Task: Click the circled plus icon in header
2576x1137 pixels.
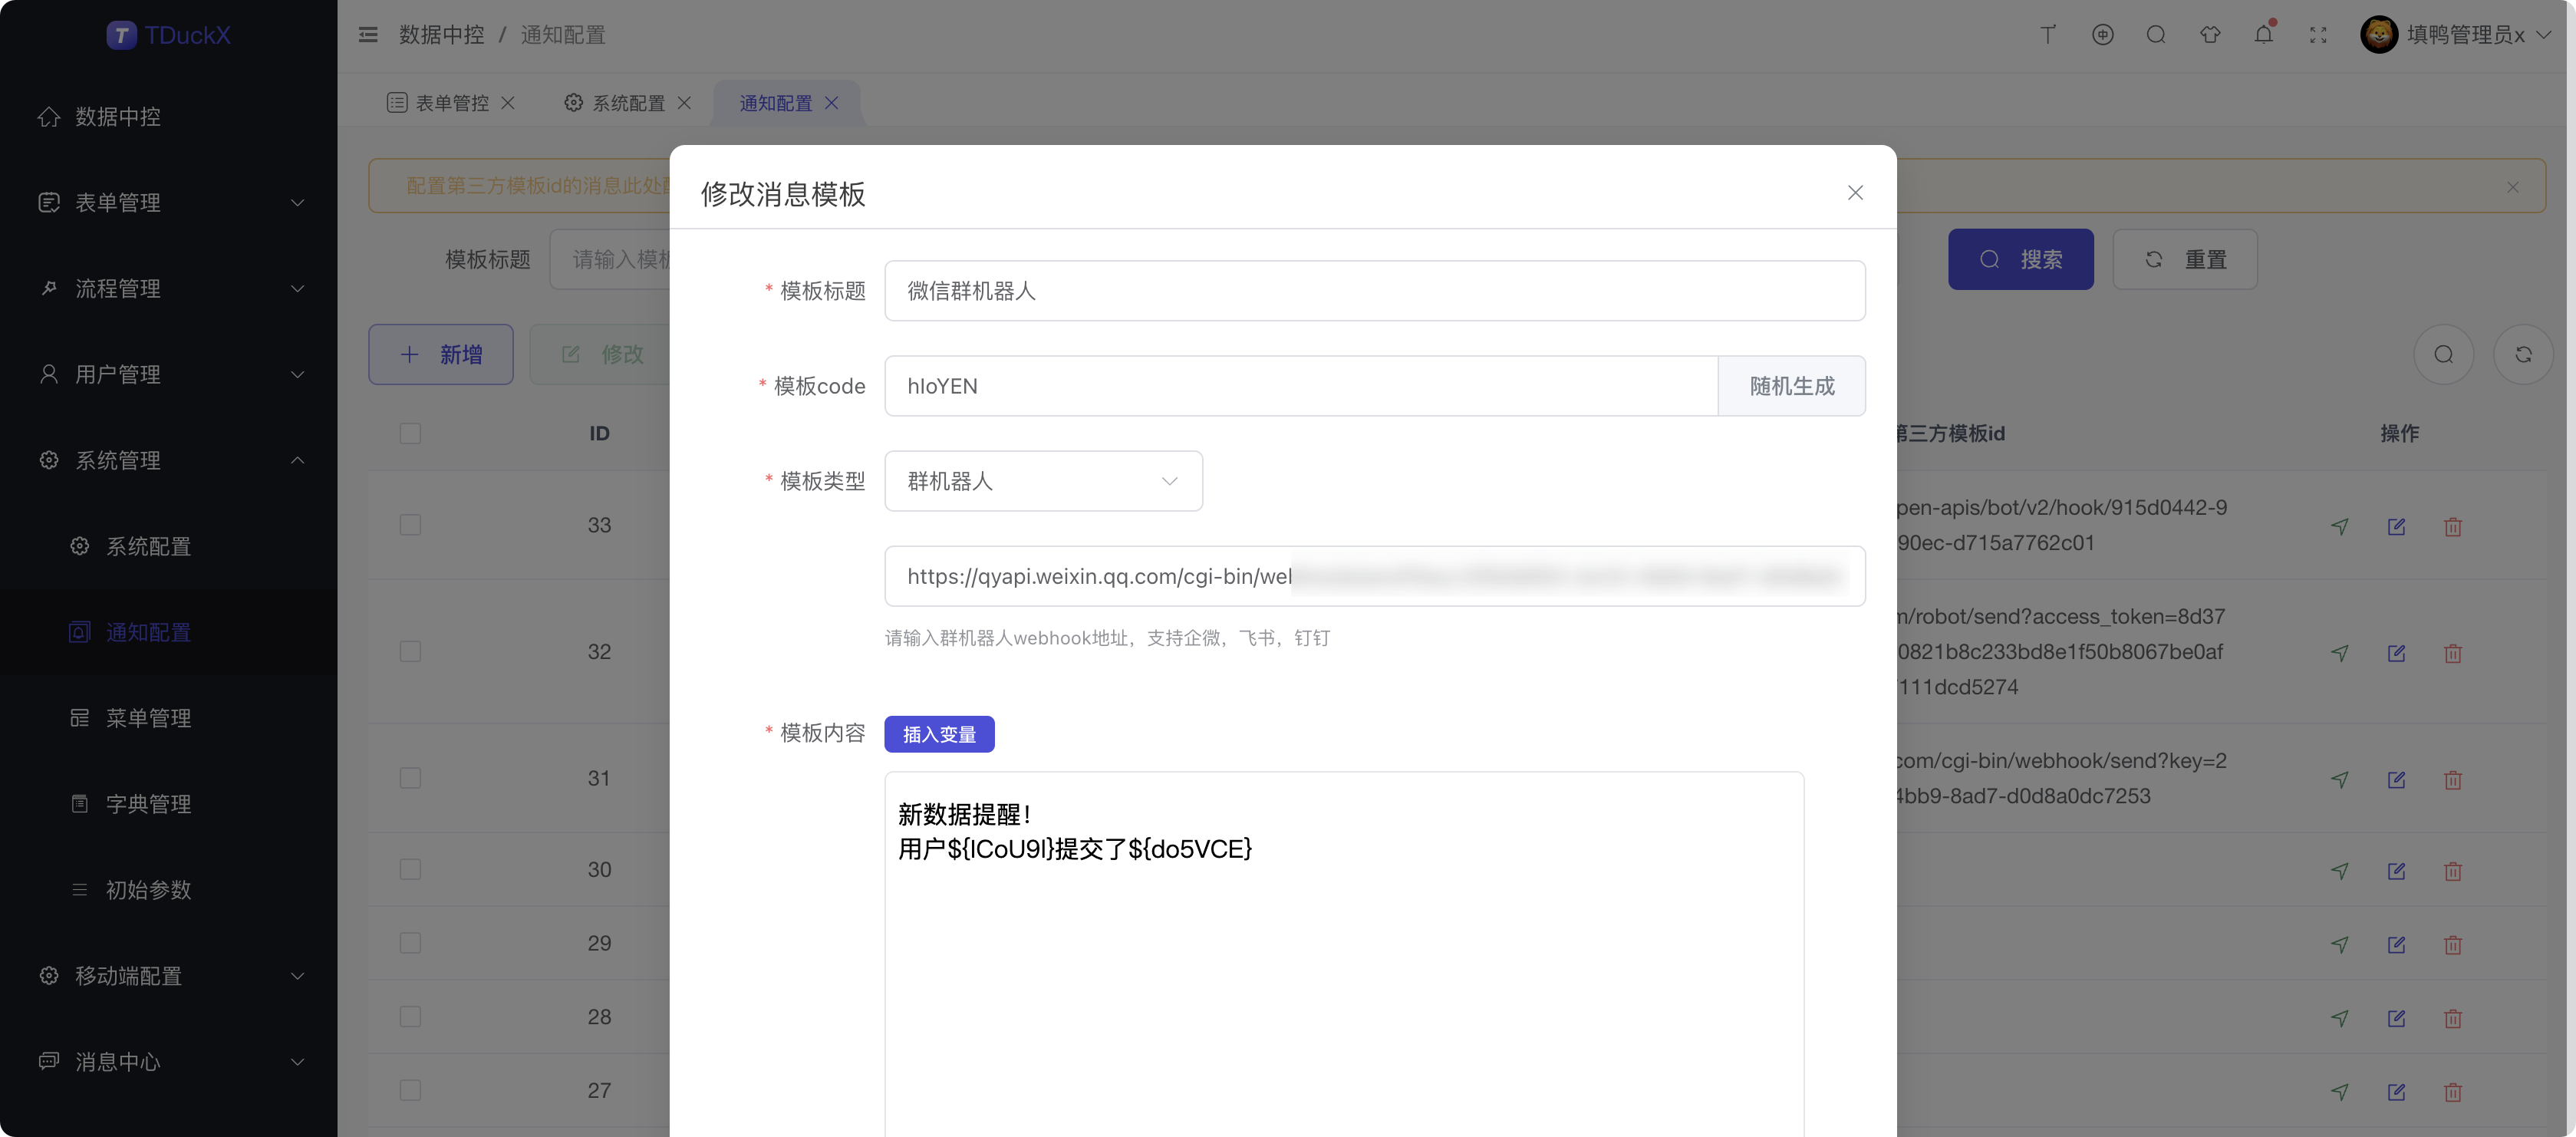Action: click(x=2102, y=35)
